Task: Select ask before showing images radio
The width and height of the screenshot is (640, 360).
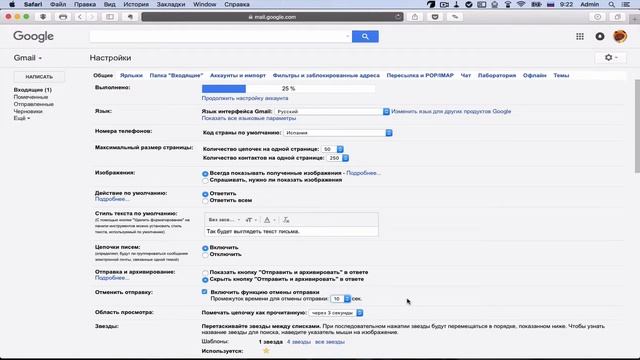Action: tap(205, 180)
